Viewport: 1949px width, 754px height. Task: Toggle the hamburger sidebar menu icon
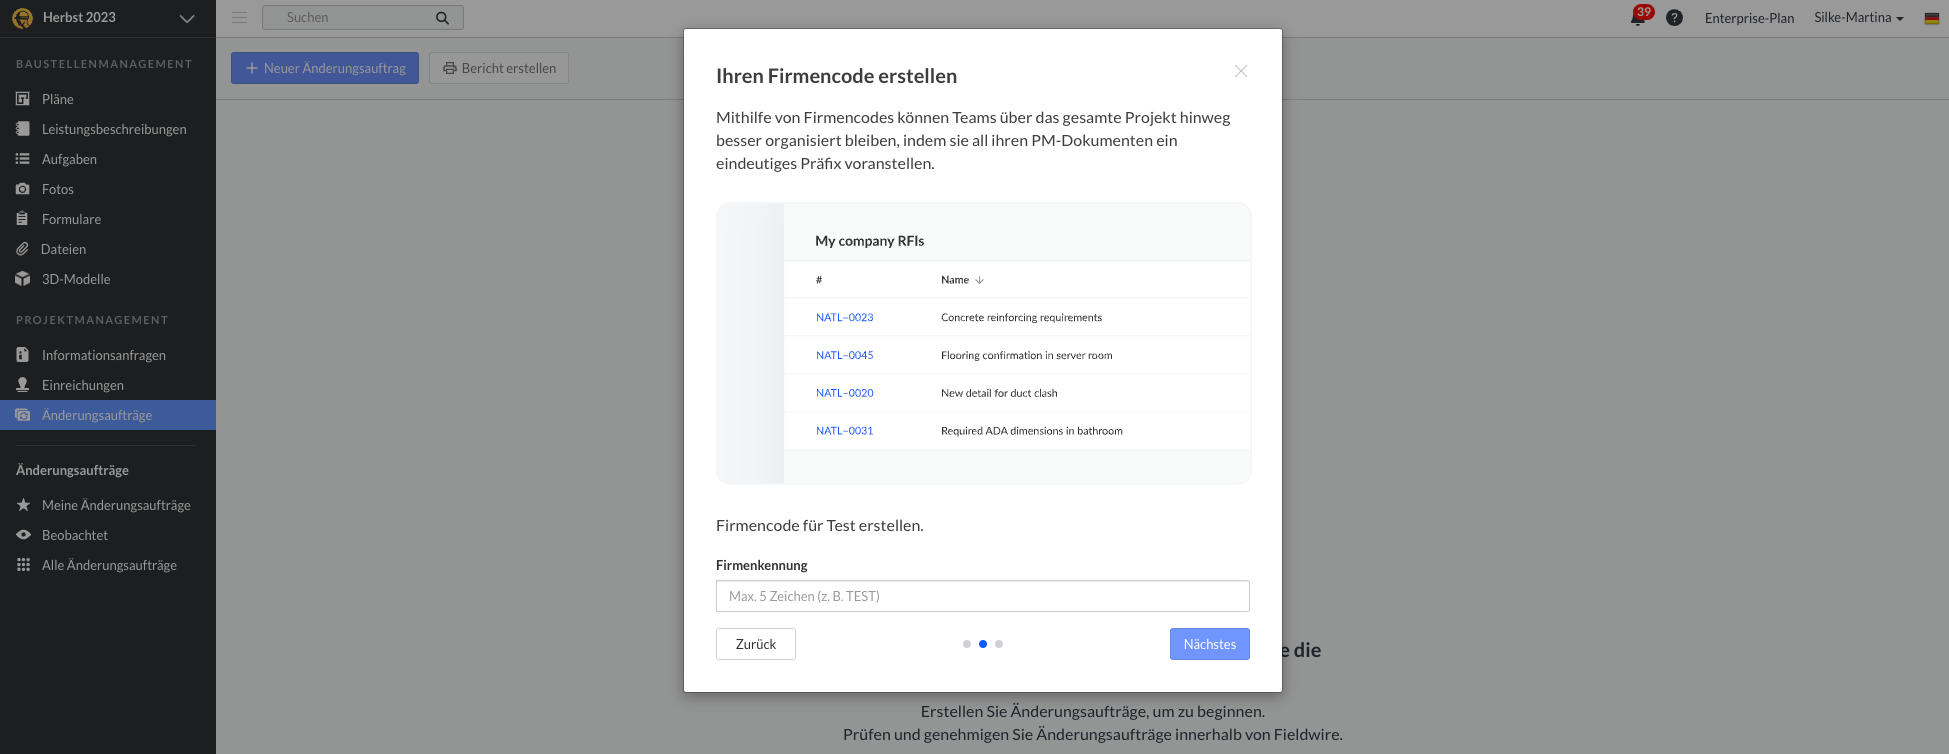239,18
